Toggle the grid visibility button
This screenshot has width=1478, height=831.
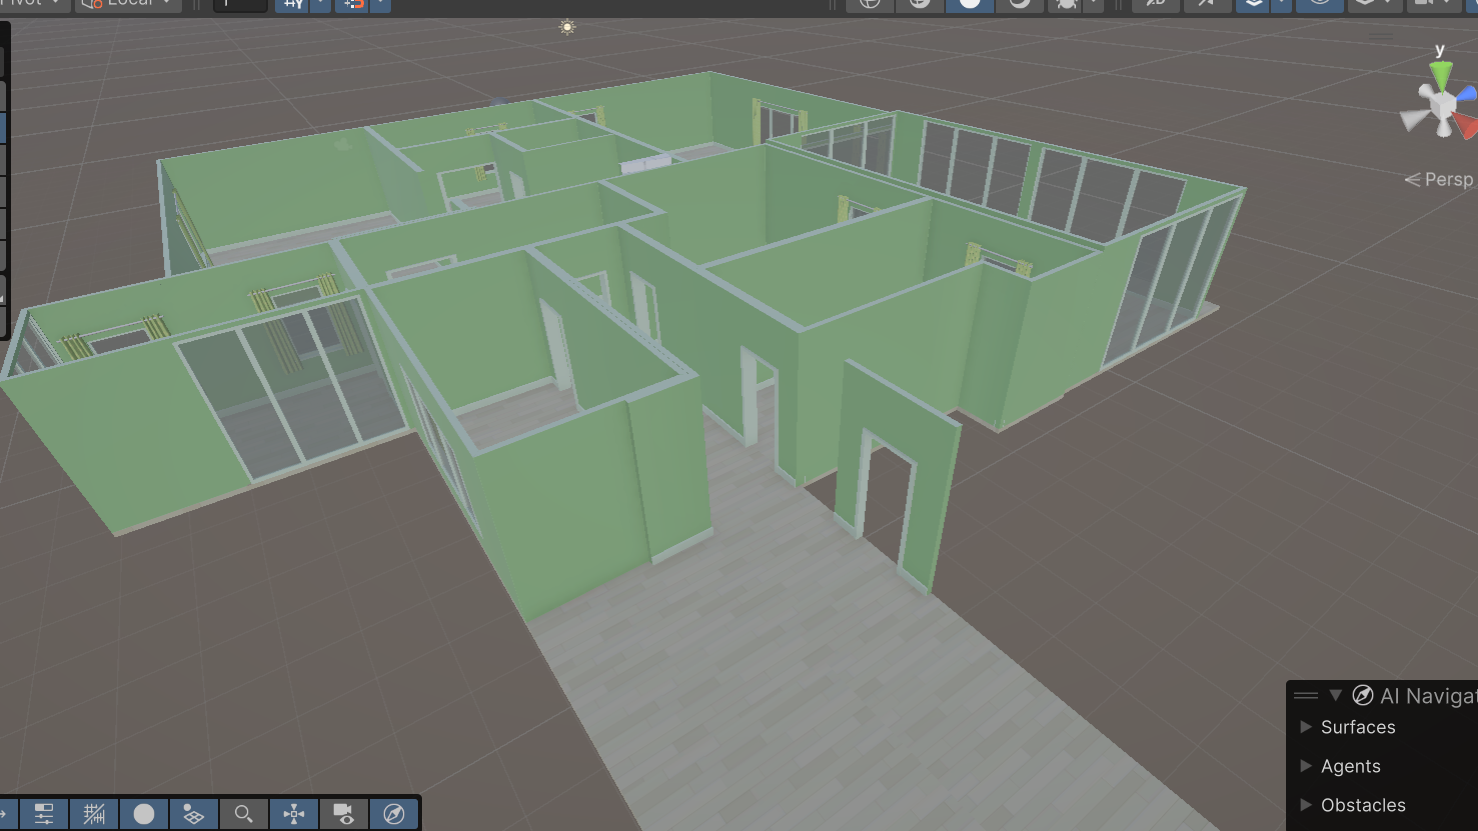(294, 4)
